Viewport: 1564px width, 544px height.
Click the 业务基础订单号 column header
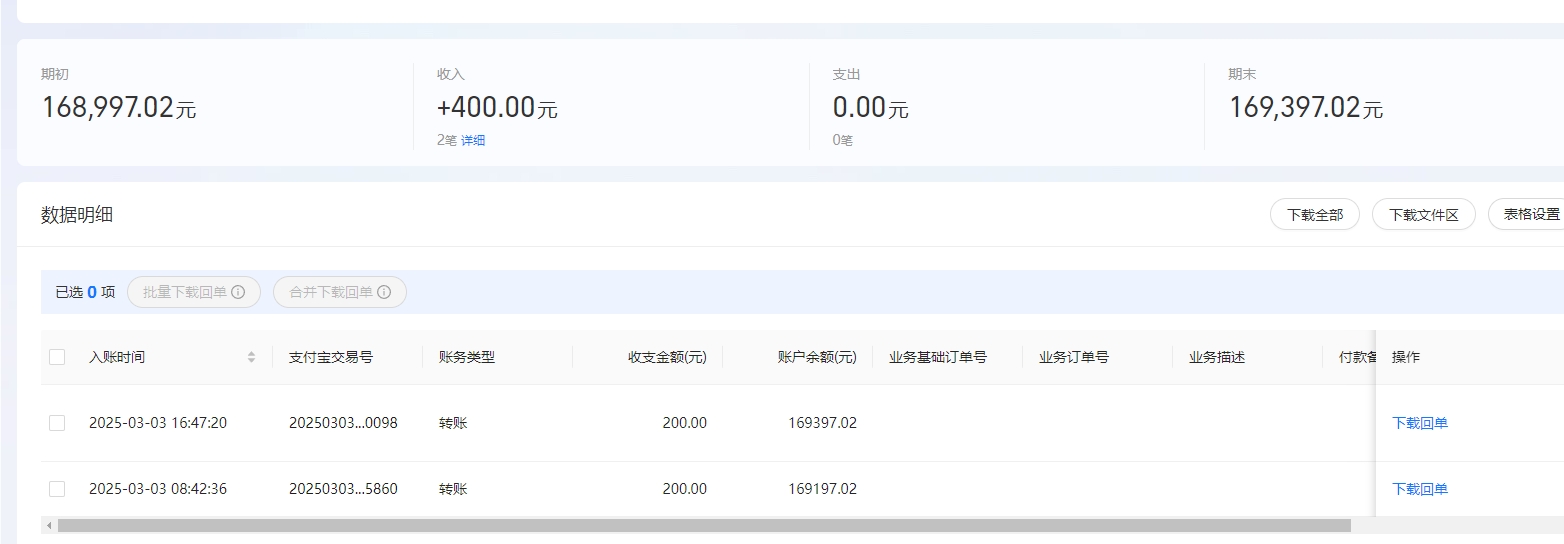938,357
